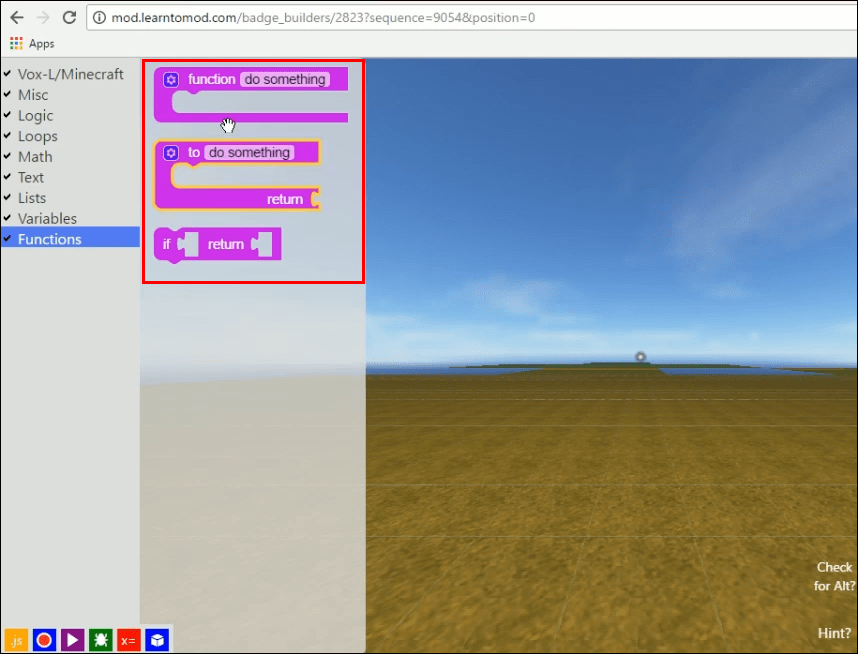This screenshot has width=858, height=654.
Task: Click return label on to do something block
Action: point(285,199)
